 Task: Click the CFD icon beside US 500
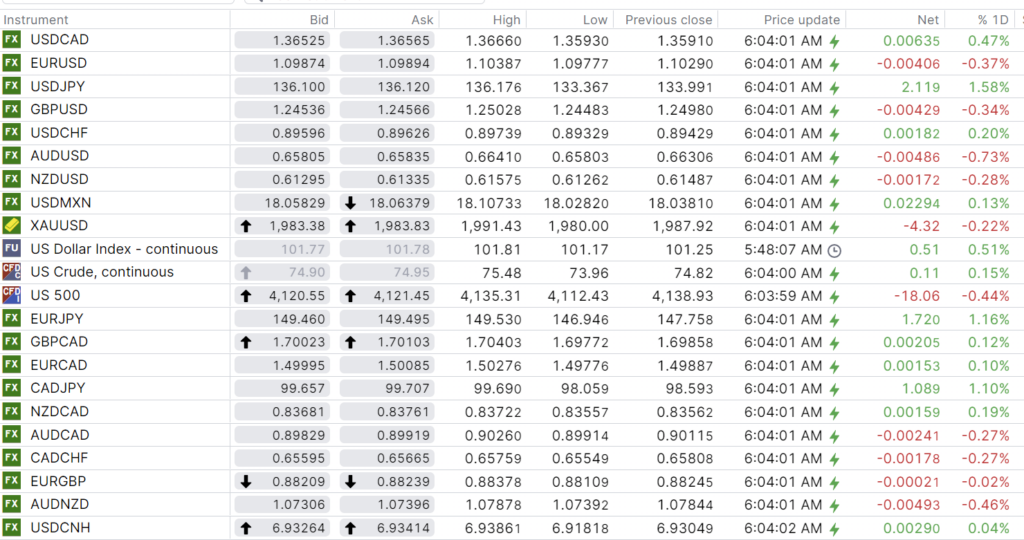[12, 295]
